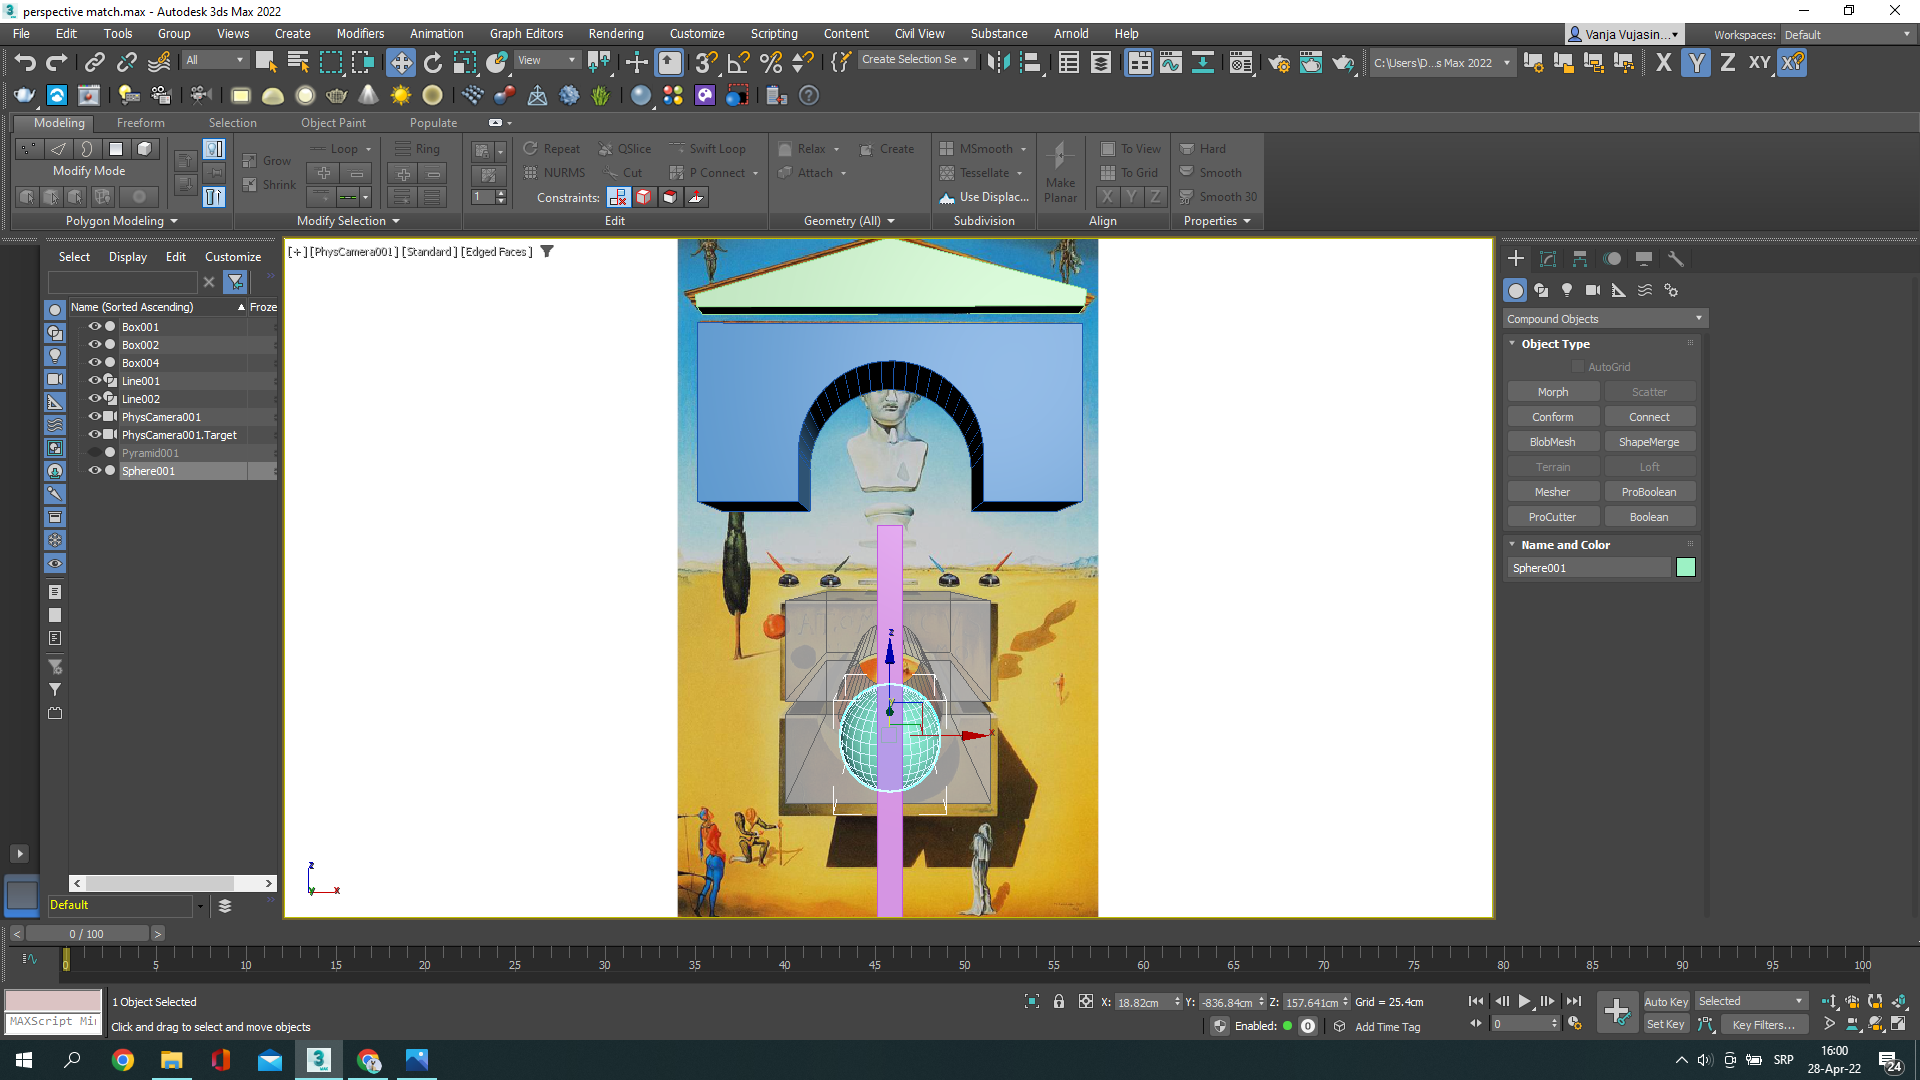Click the viewport filter funnel icon

pyautogui.click(x=547, y=252)
